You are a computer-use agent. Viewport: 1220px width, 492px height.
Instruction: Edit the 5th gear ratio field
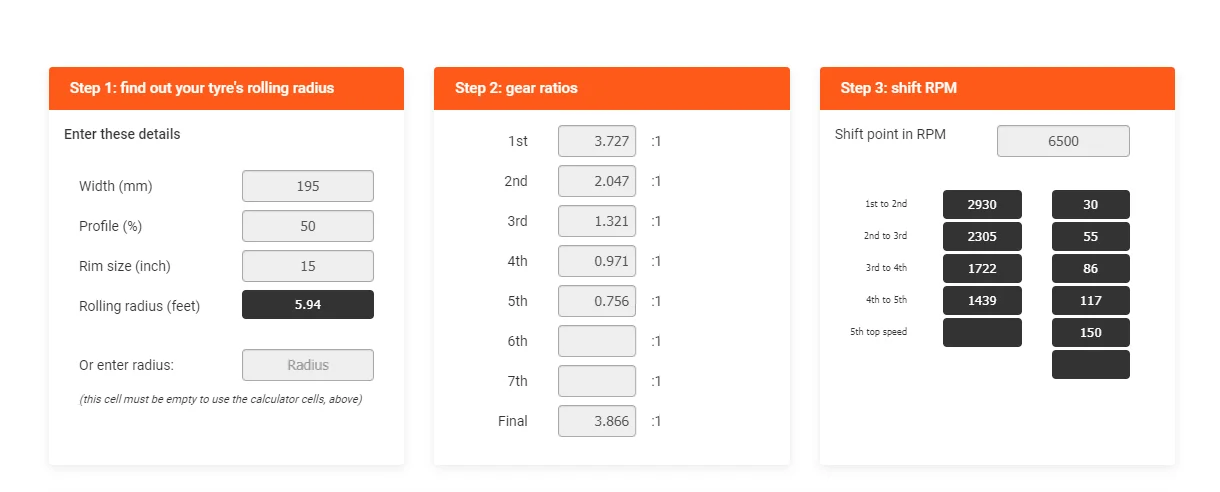click(597, 301)
